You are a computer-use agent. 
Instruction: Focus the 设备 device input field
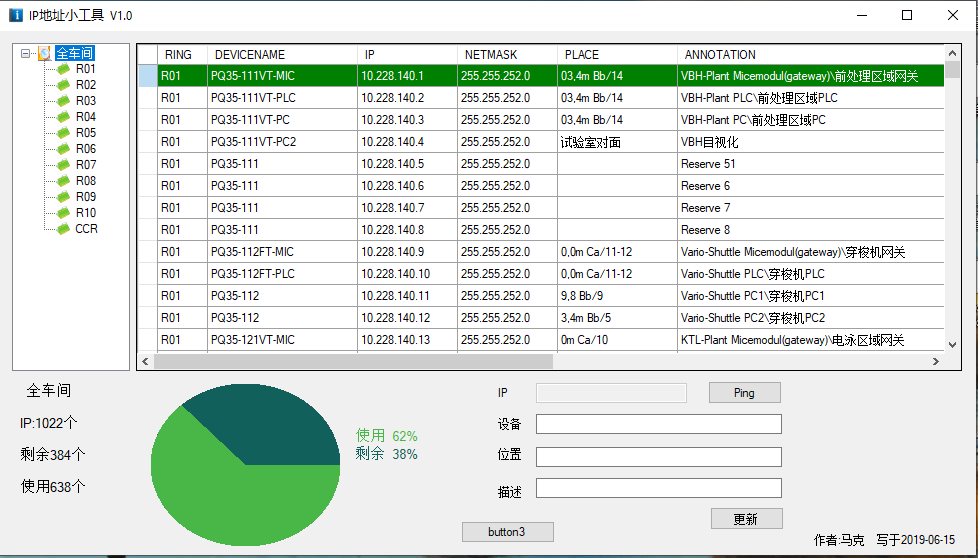(659, 424)
